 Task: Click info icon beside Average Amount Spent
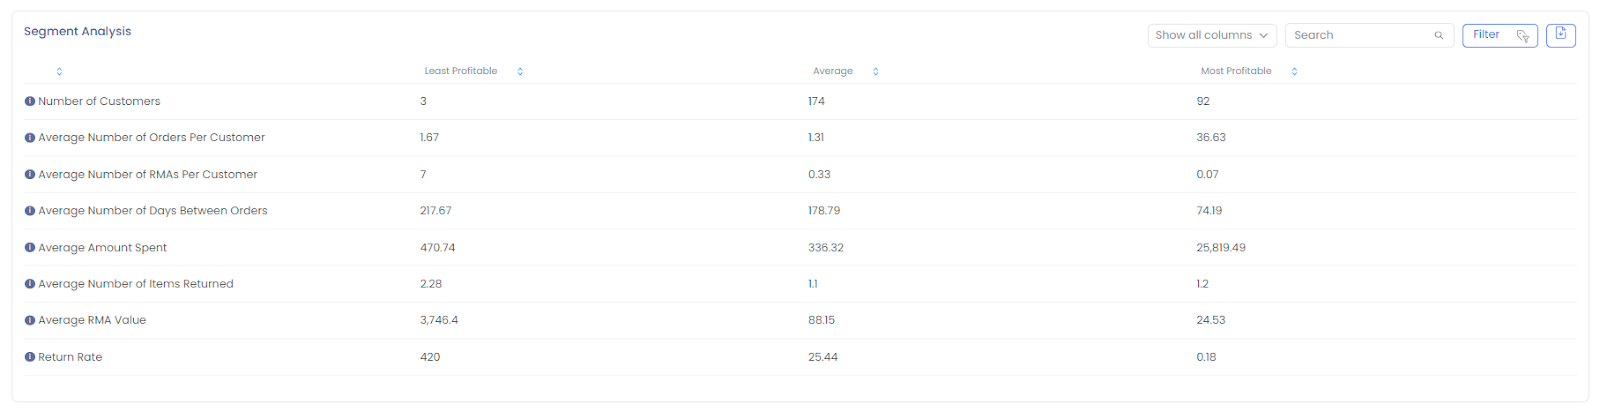[30, 247]
